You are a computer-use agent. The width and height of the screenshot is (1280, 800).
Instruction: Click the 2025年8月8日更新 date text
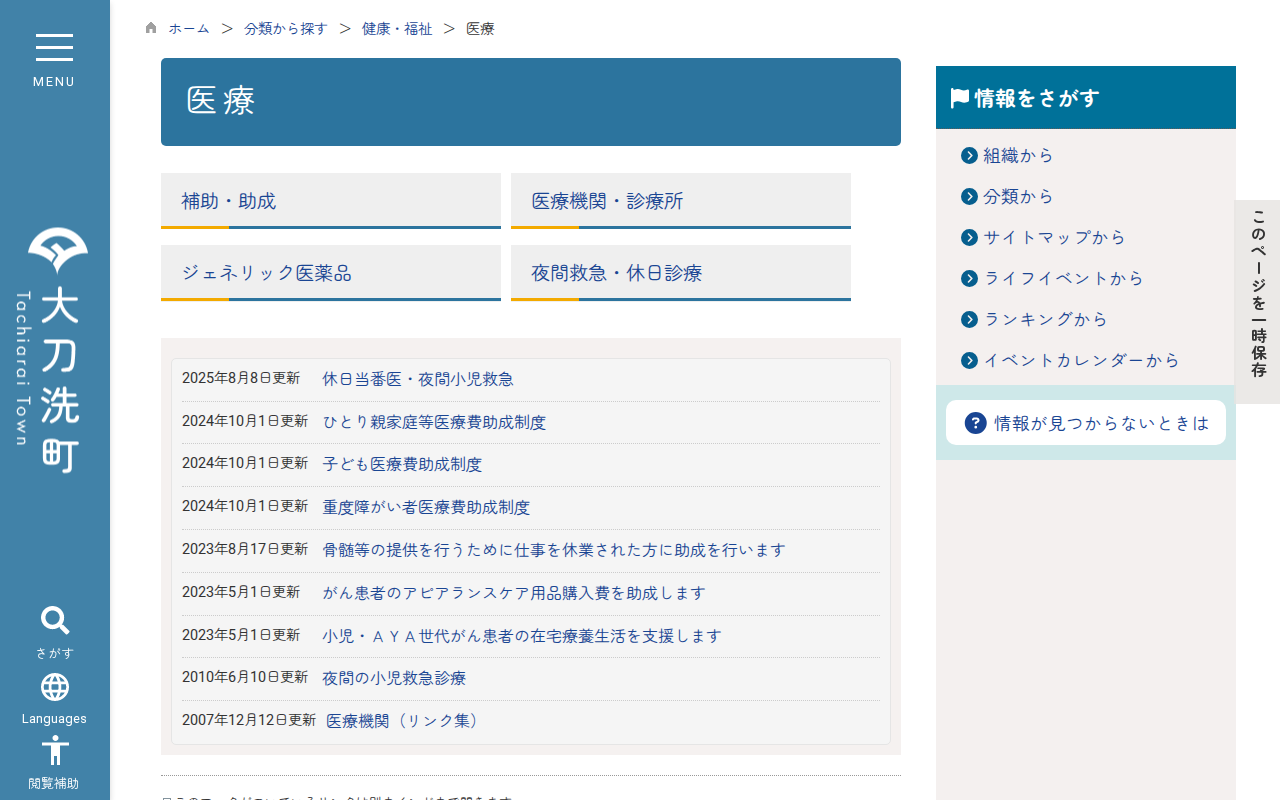point(241,378)
